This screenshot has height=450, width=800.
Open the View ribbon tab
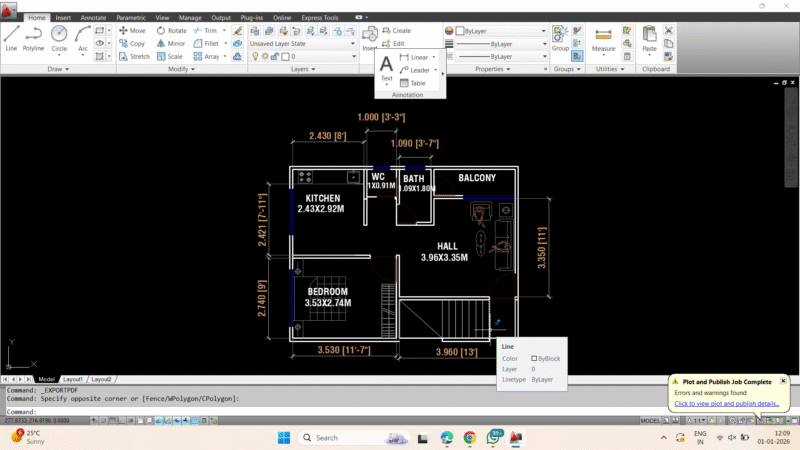point(162,17)
